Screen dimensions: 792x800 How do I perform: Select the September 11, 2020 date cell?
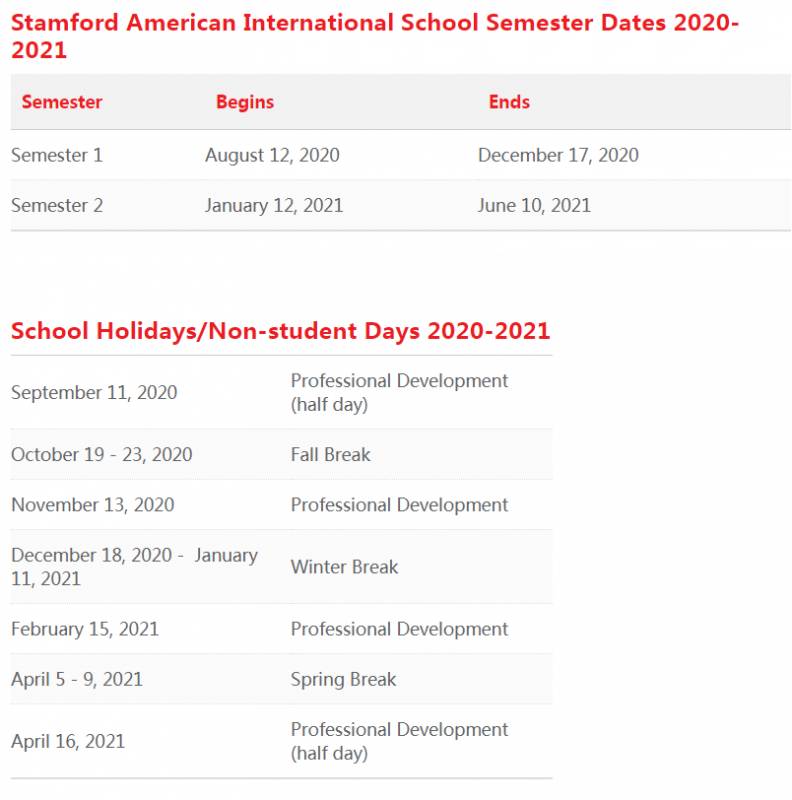(94, 392)
